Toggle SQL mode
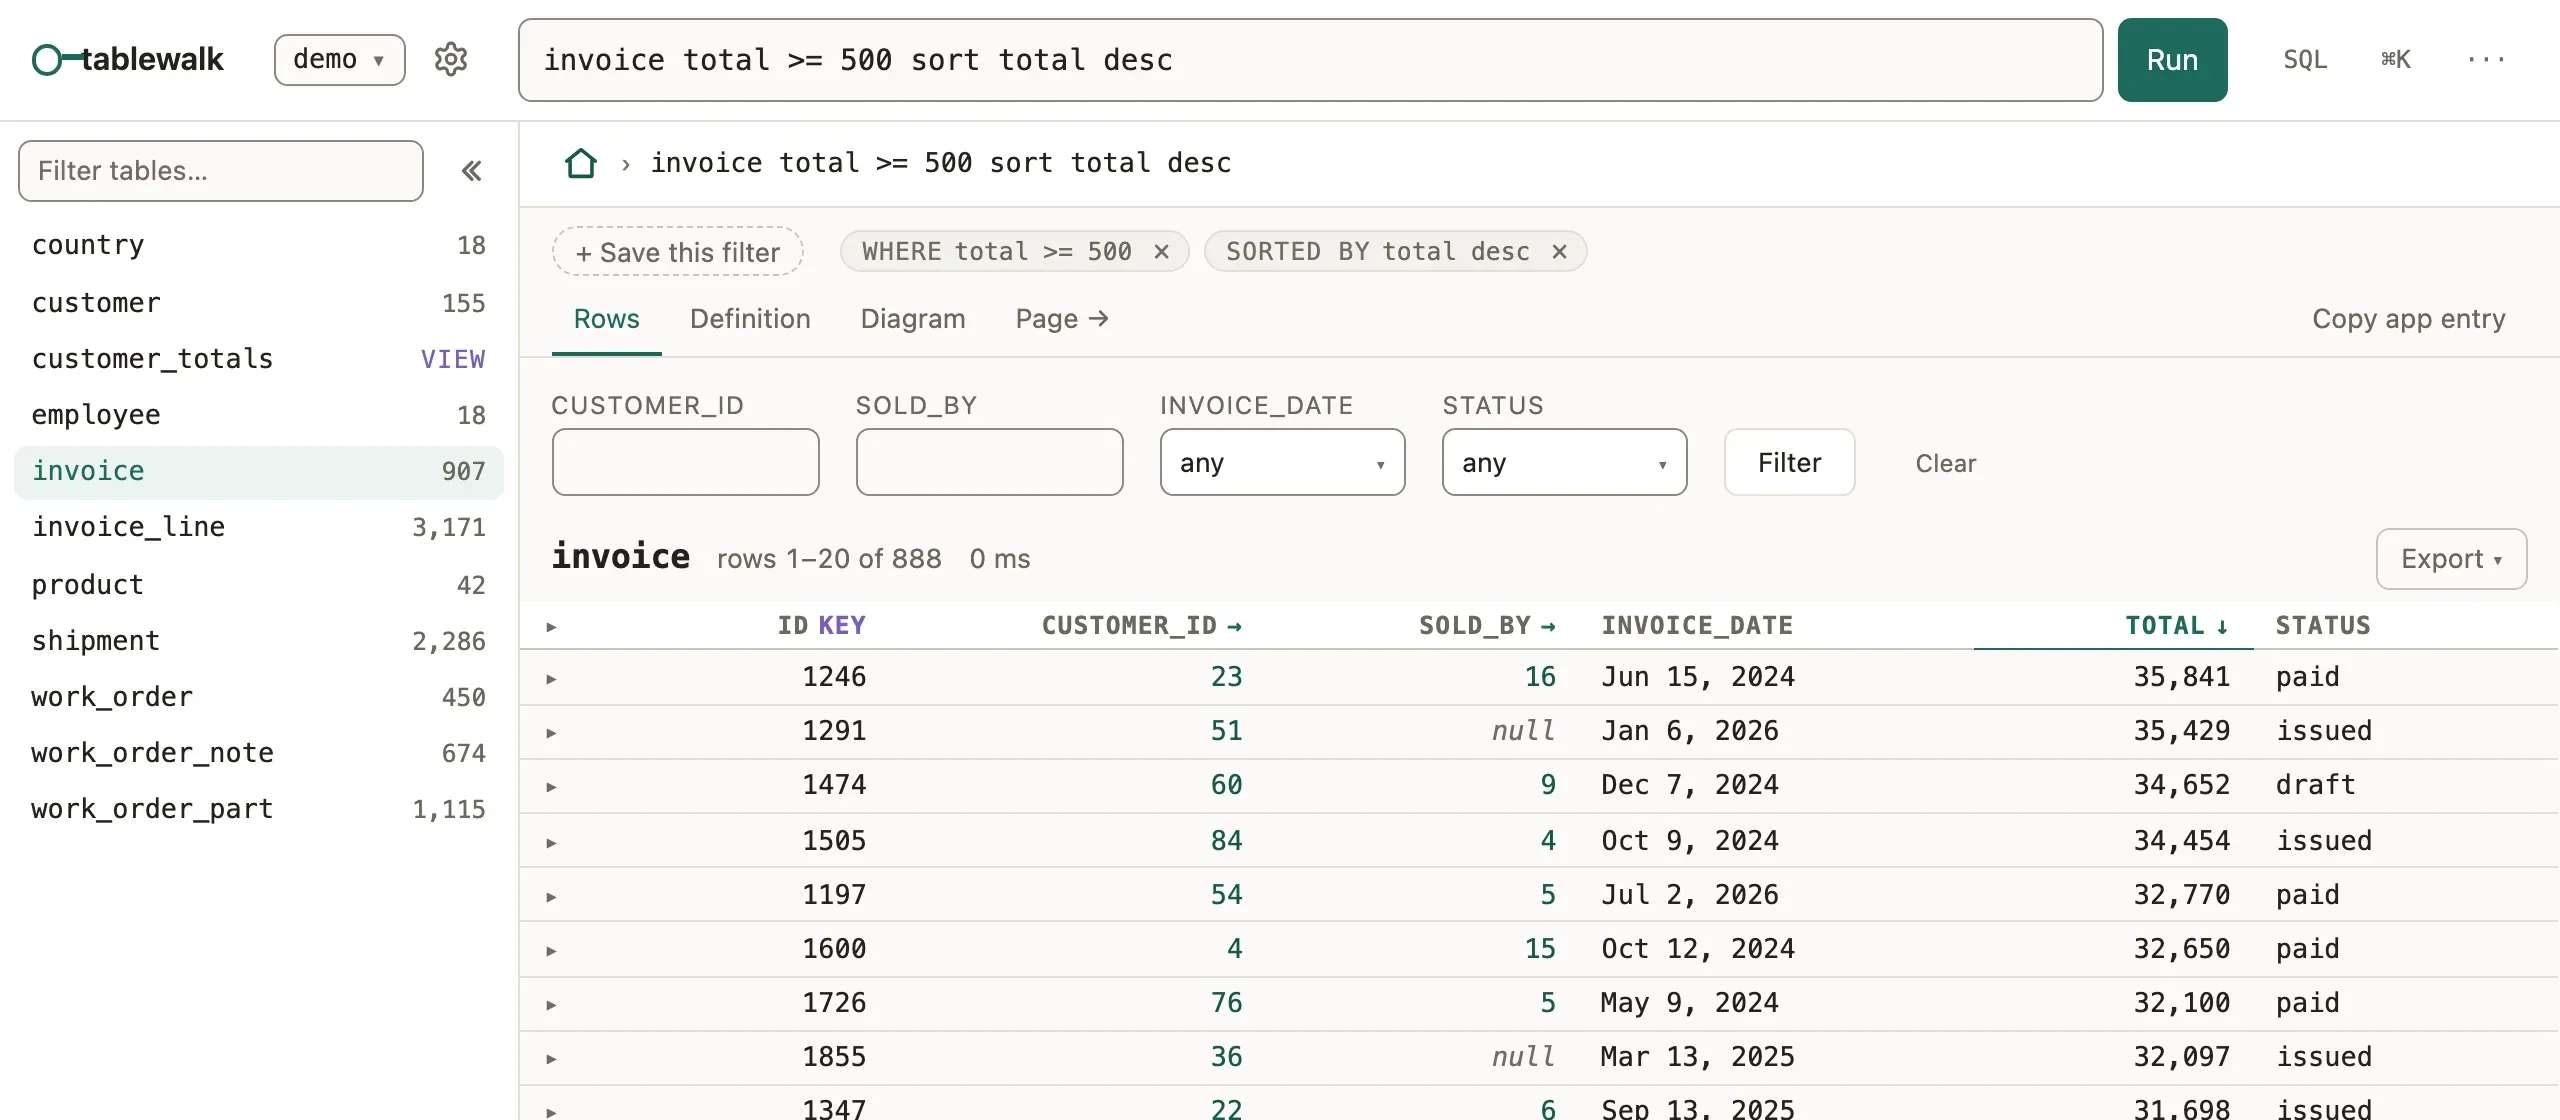This screenshot has height=1120, width=2560. (2305, 60)
